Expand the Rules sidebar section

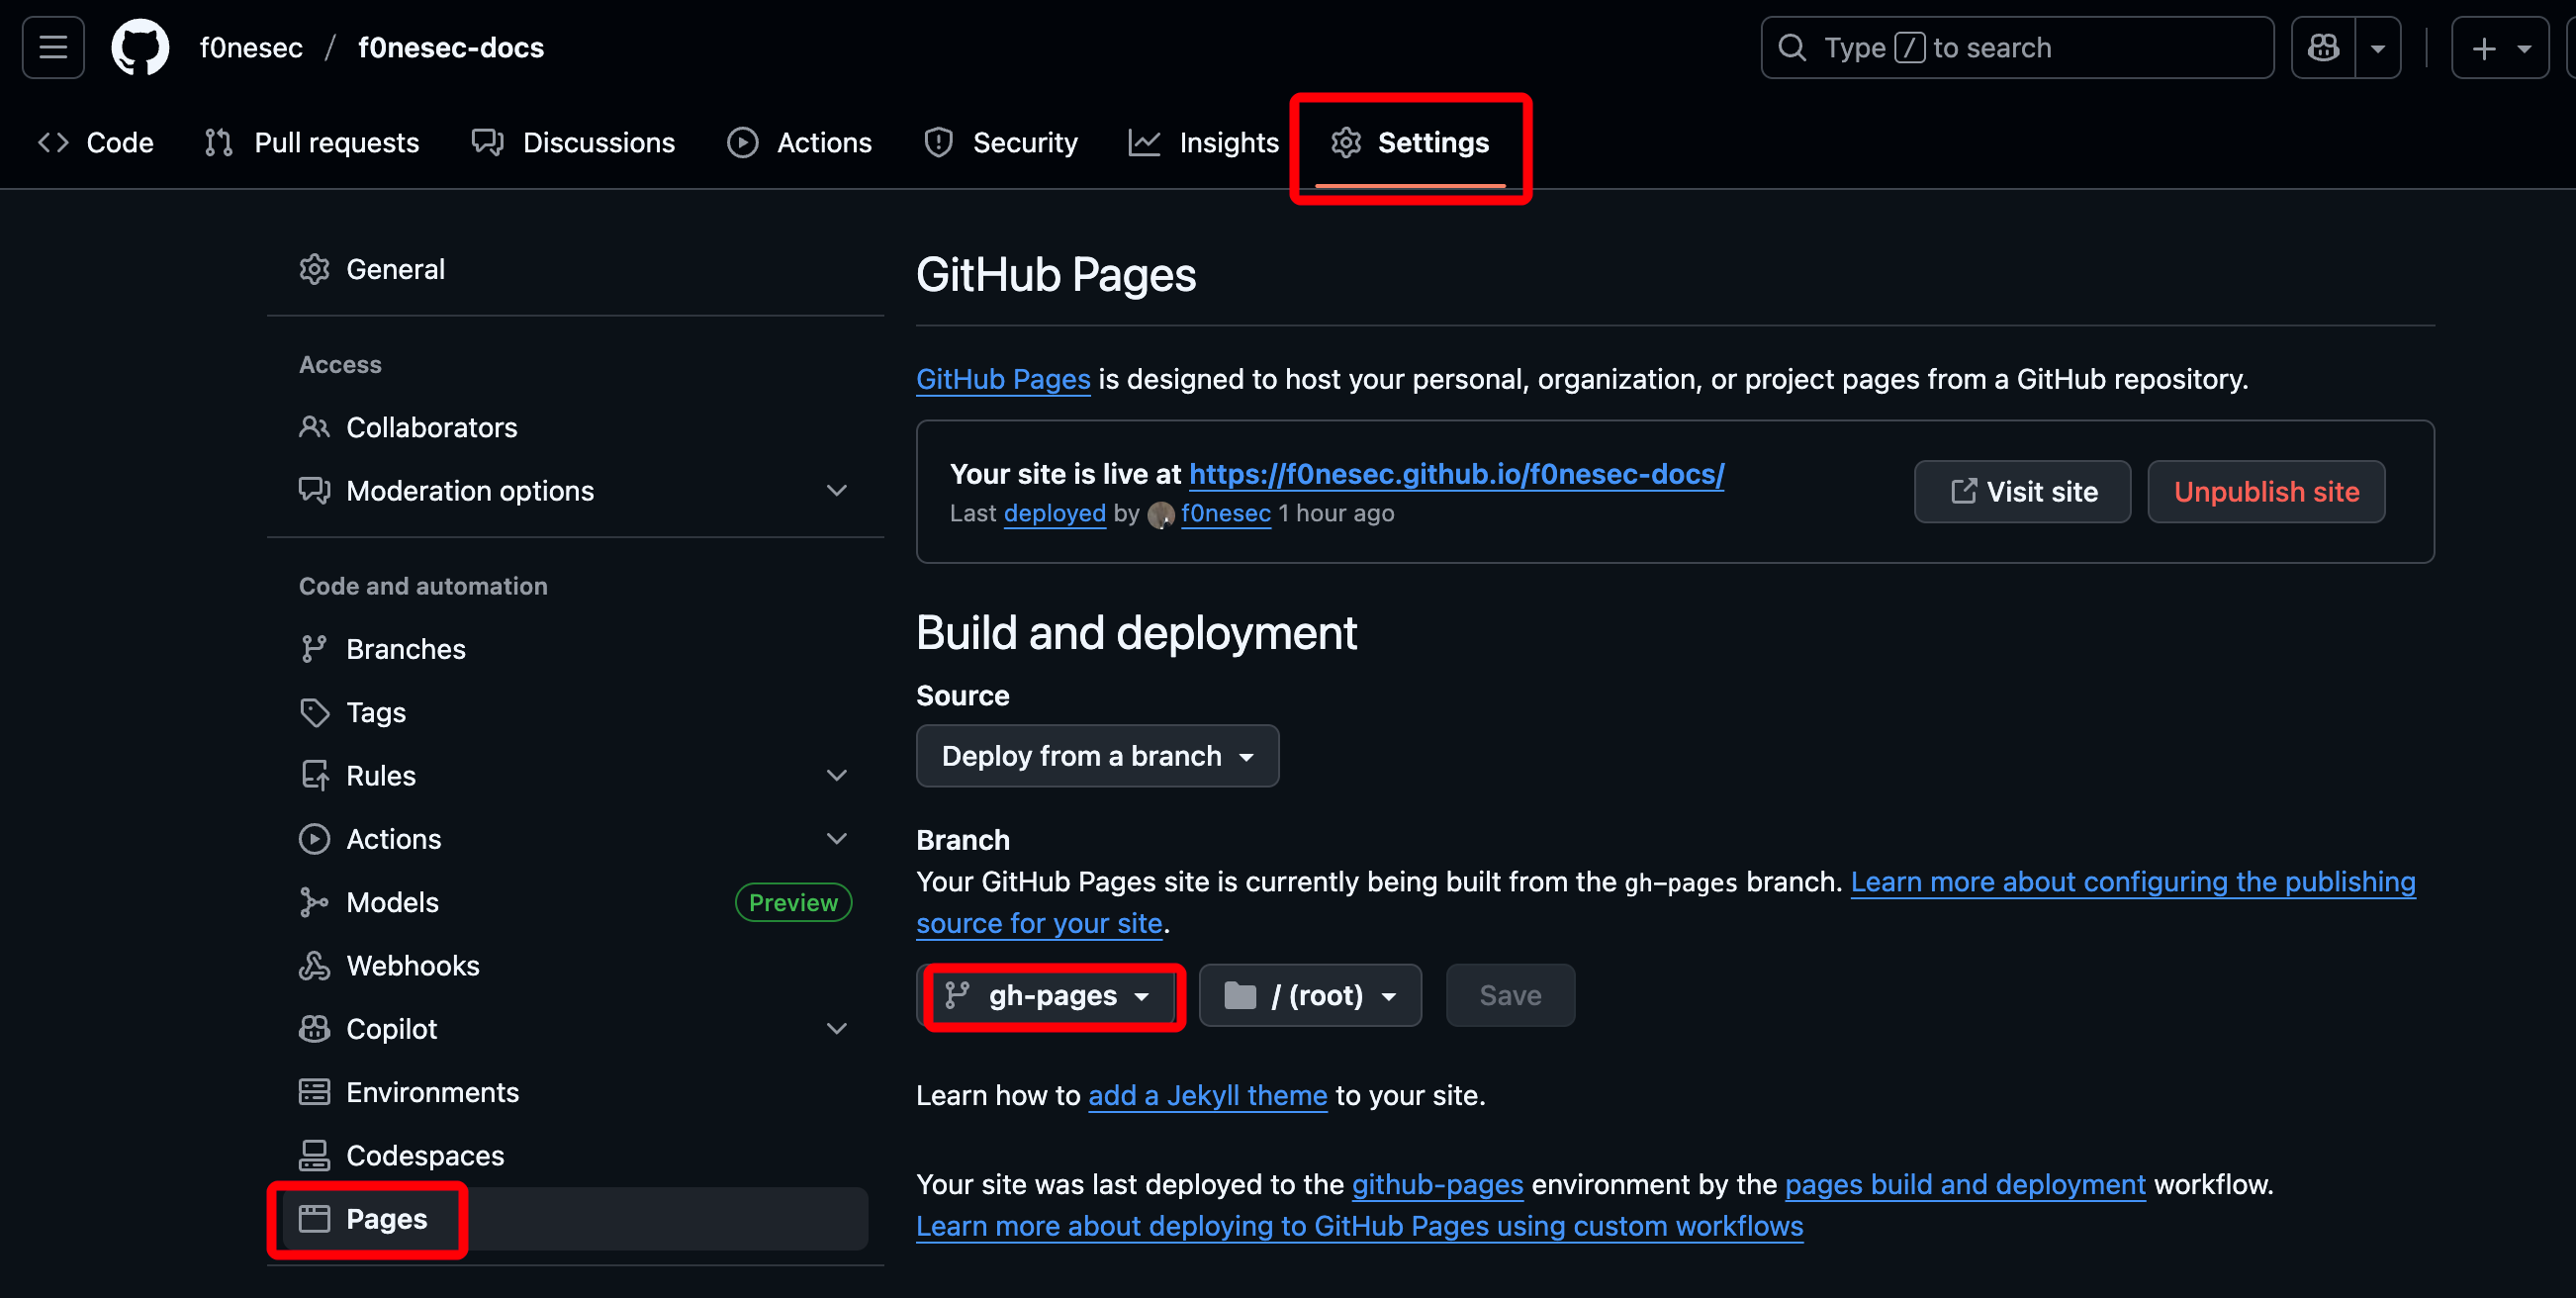[x=836, y=775]
